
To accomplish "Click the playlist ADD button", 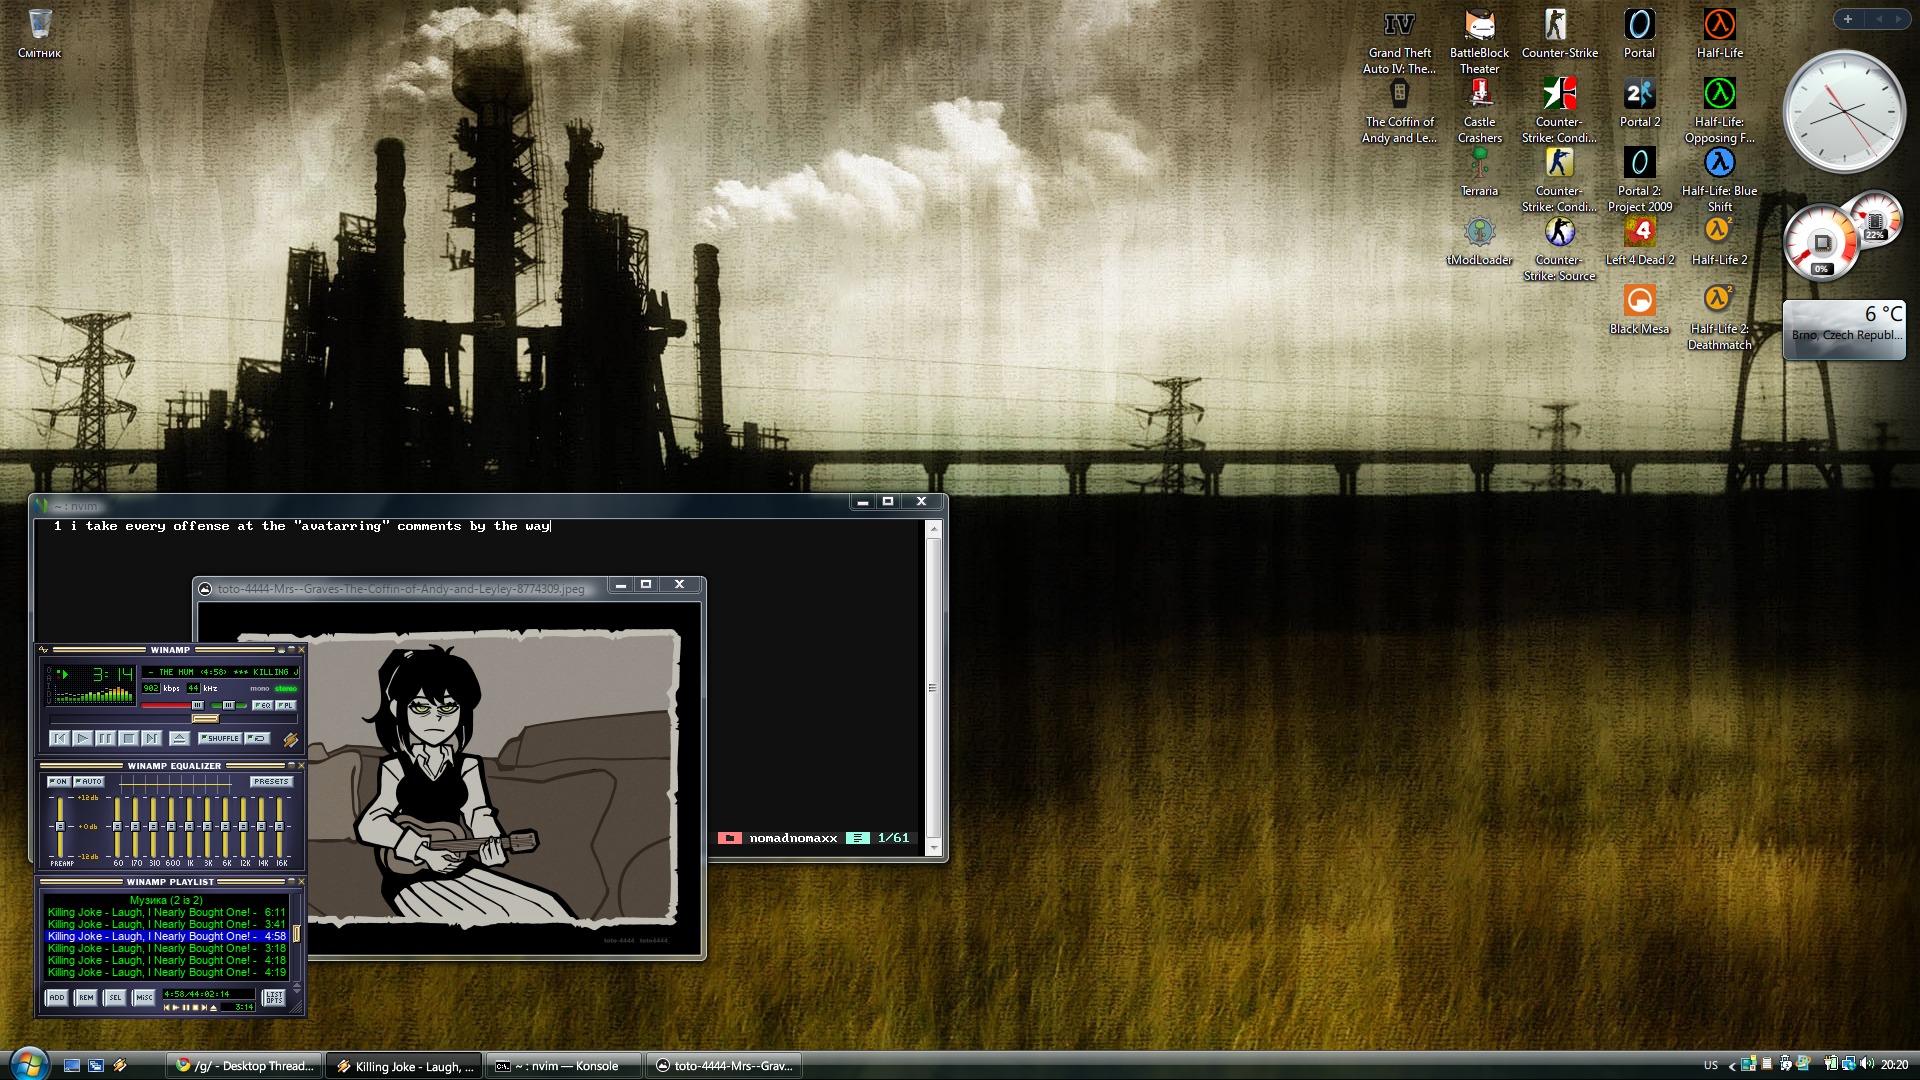I will (57, 997).
